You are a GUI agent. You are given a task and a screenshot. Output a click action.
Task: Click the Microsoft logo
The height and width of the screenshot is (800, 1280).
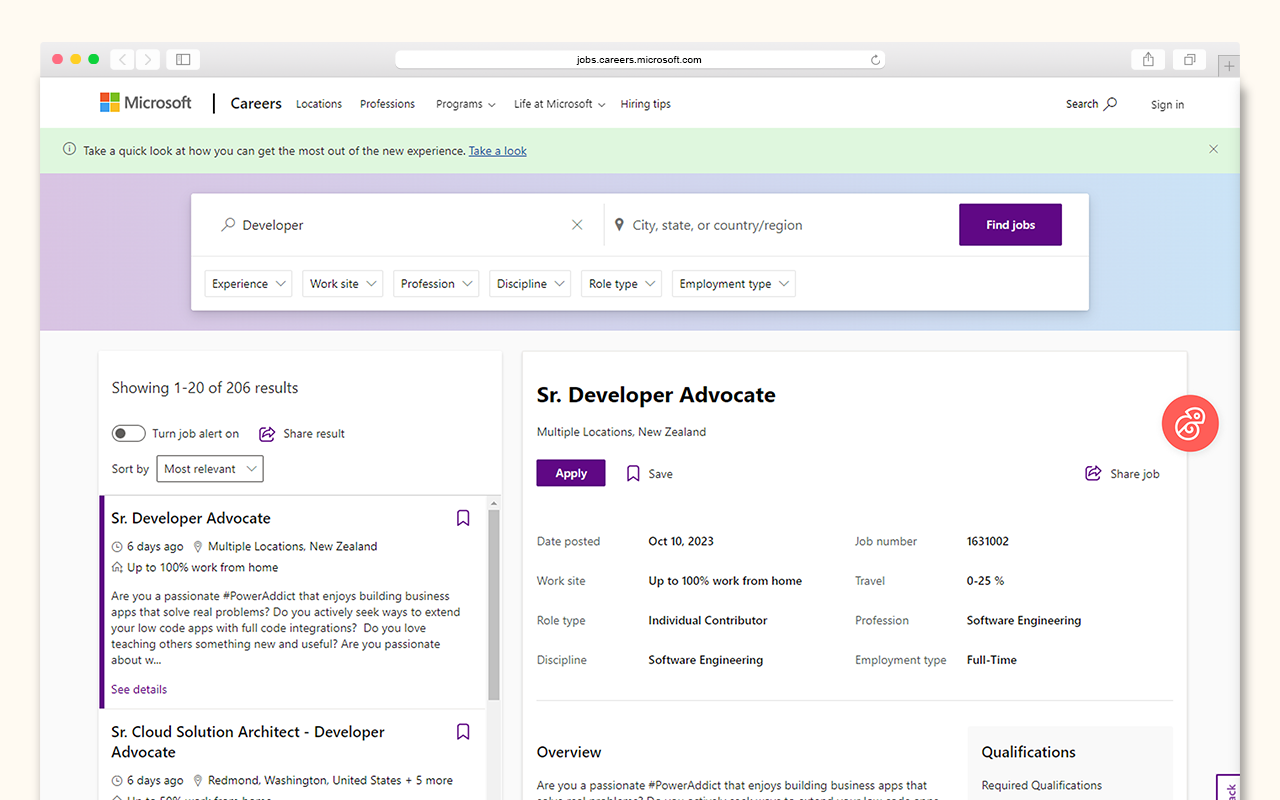coord(146,103)
